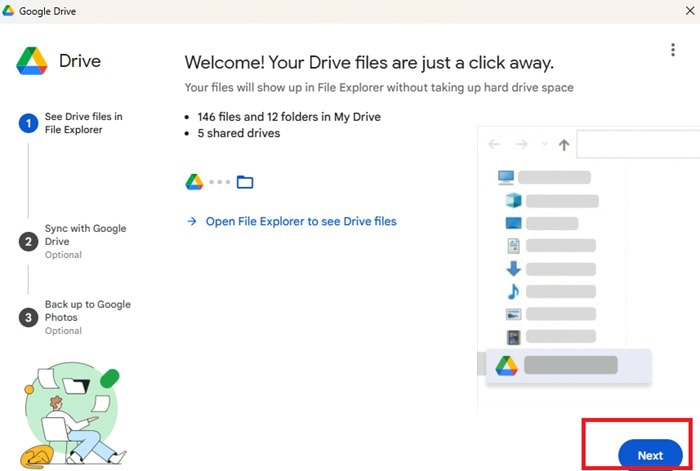Click the 3D cube icon in Explorer tree

tap(513, 200)
